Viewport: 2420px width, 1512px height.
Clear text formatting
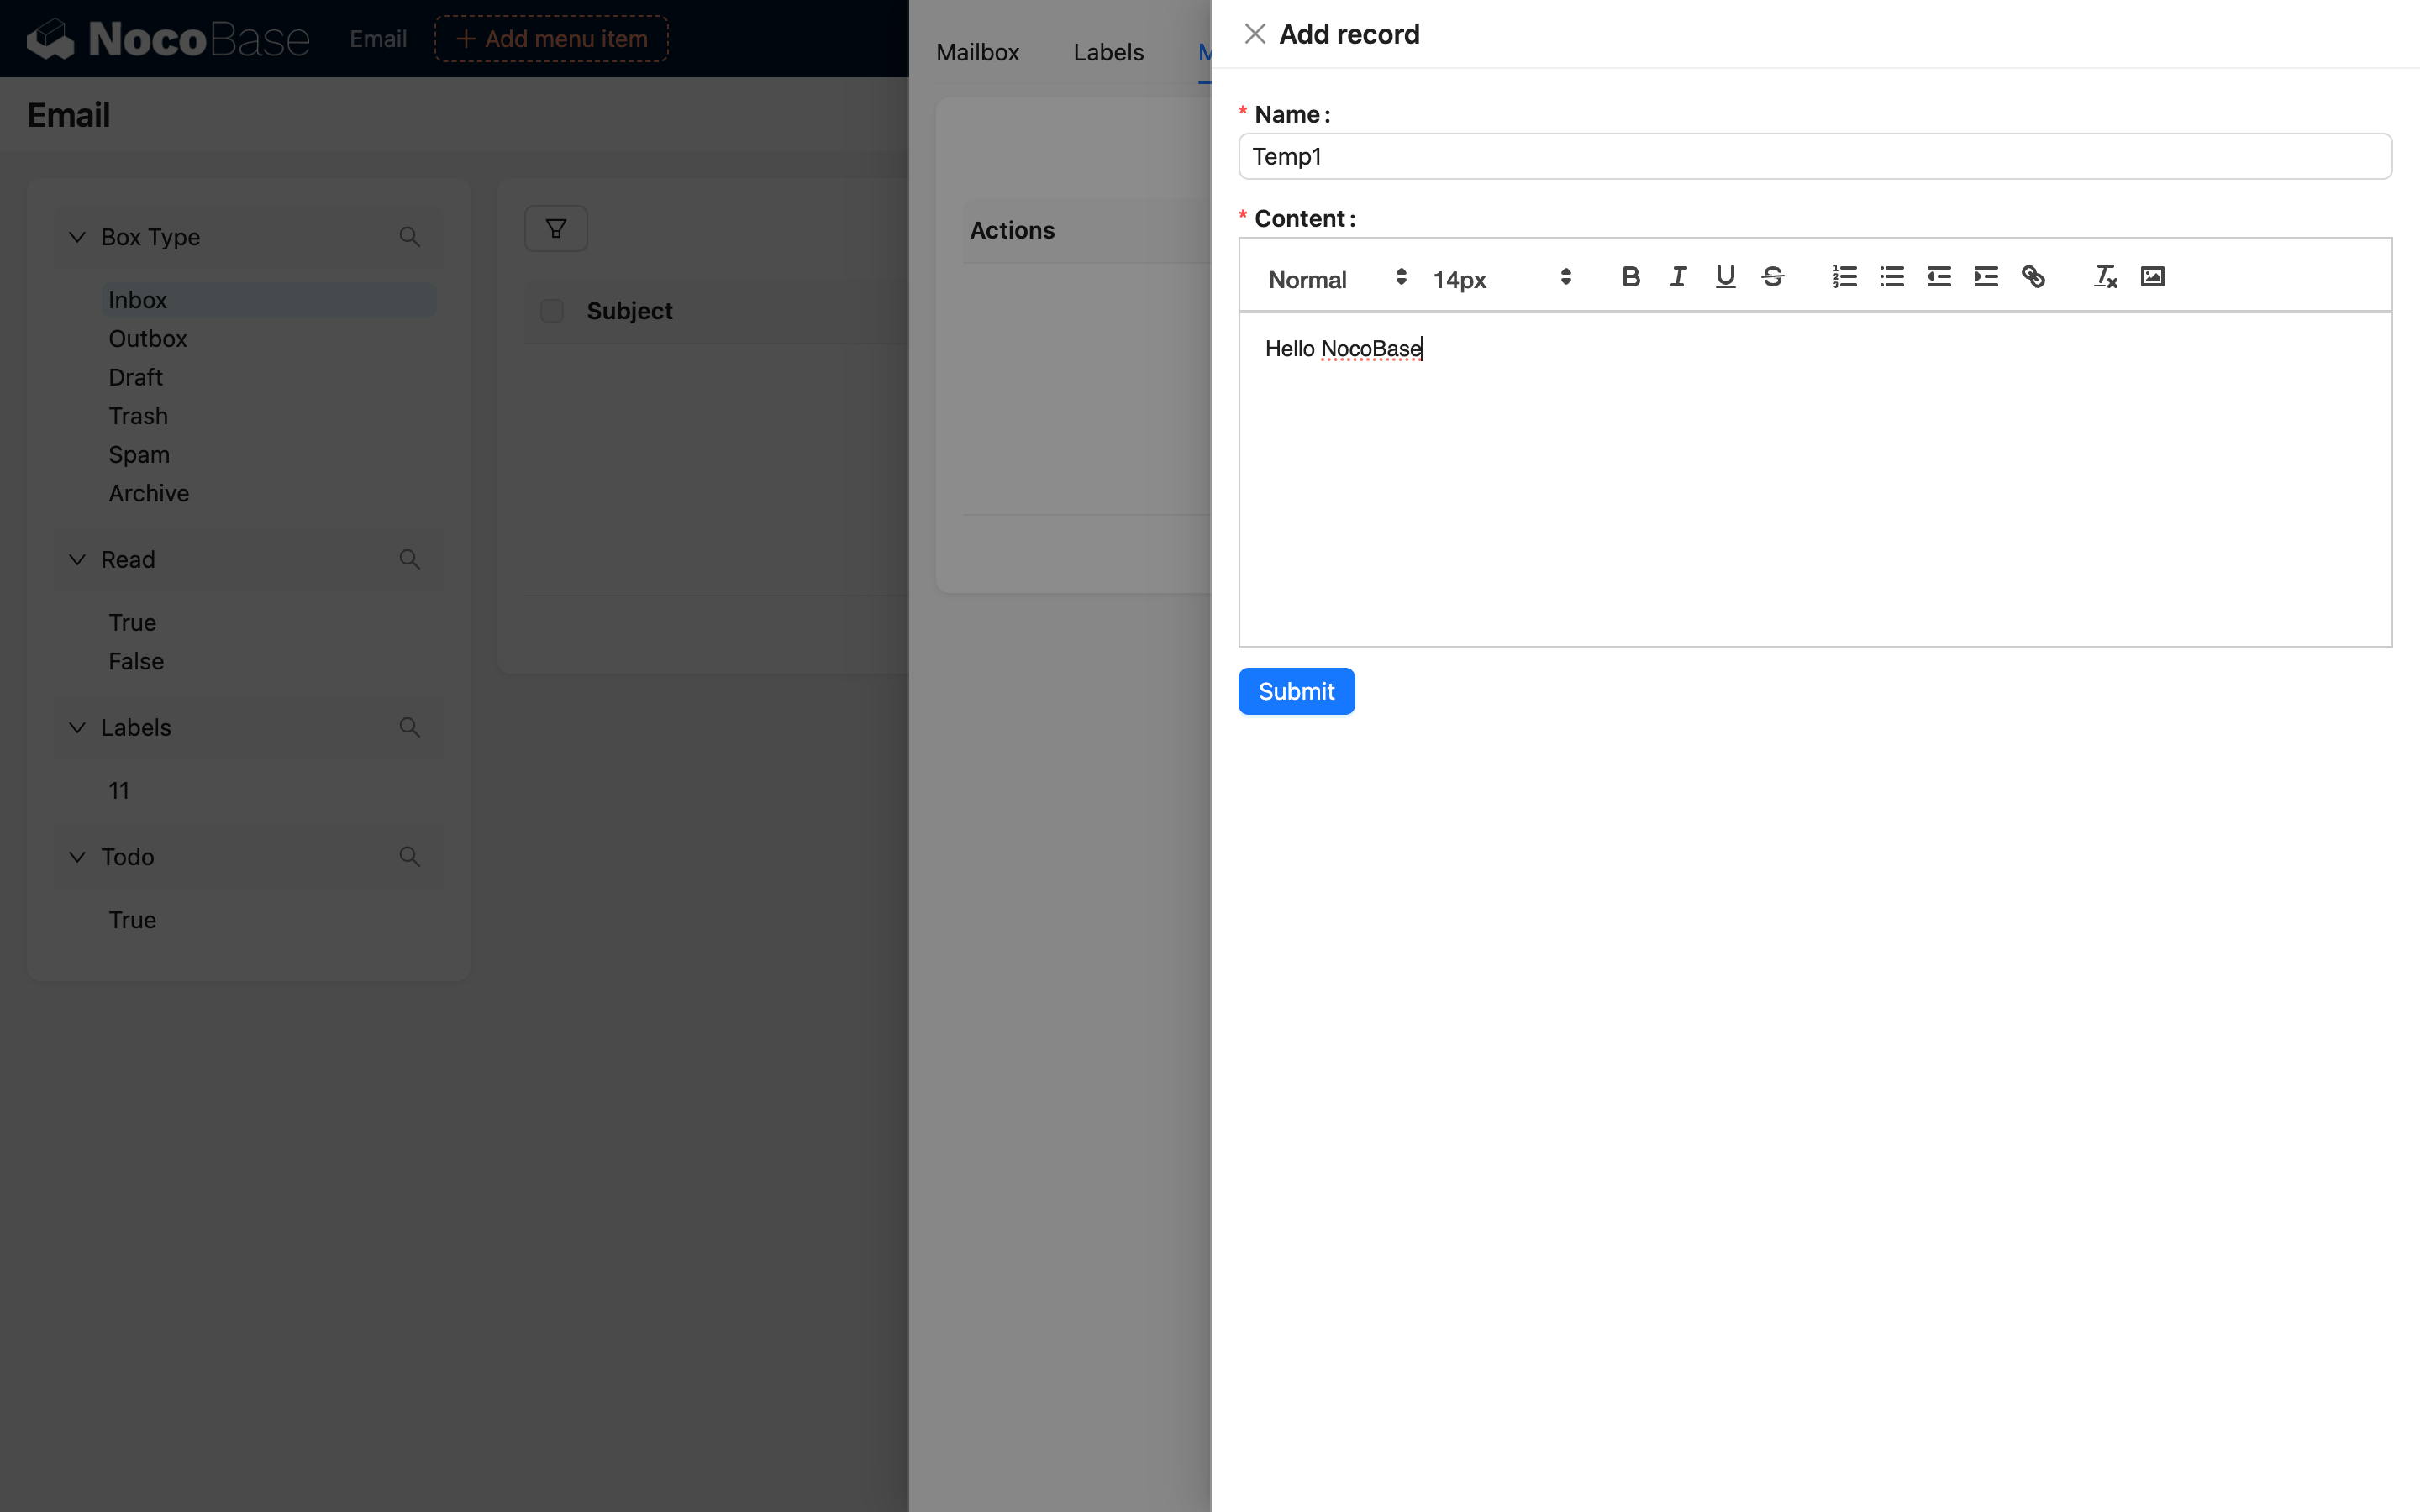coord(2105,277)
